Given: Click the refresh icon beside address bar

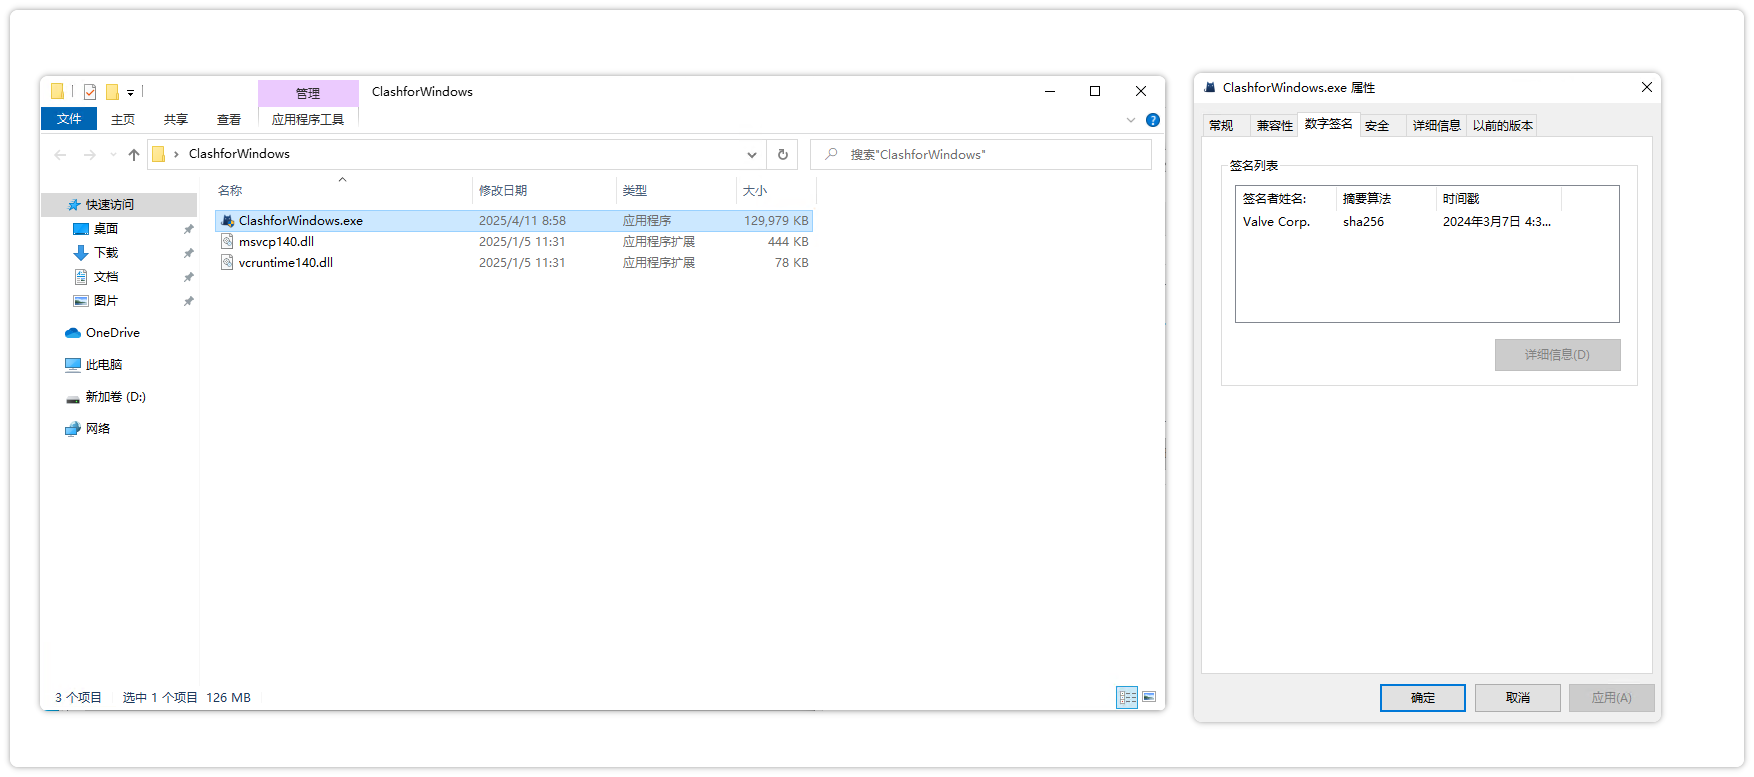Looking at the screenshot, I should pyautogui.click(x=782, y=154).
